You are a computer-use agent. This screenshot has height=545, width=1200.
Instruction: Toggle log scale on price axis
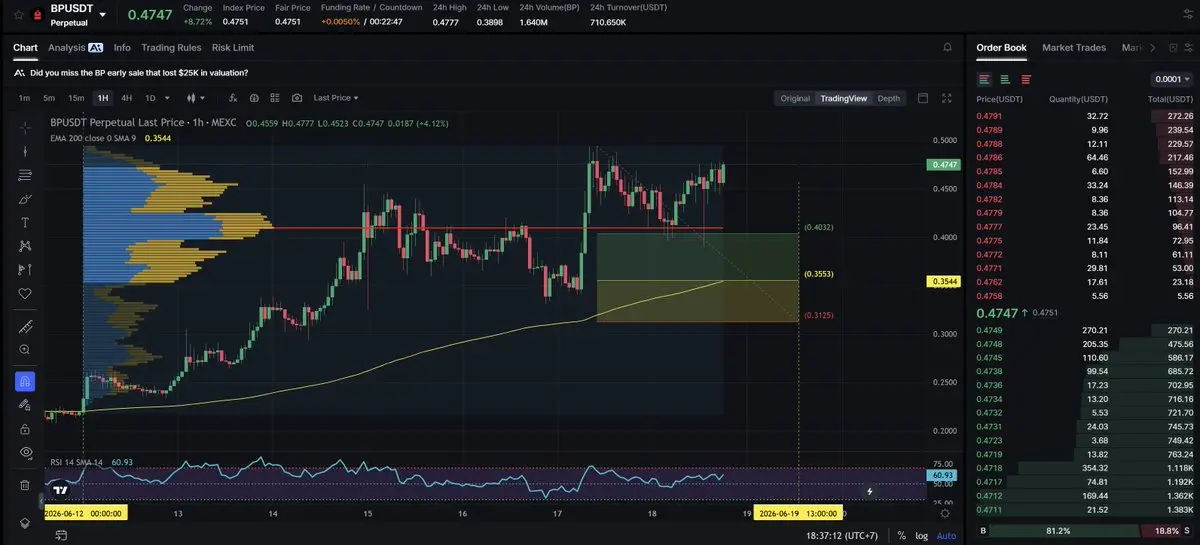(x=920, y=535)
